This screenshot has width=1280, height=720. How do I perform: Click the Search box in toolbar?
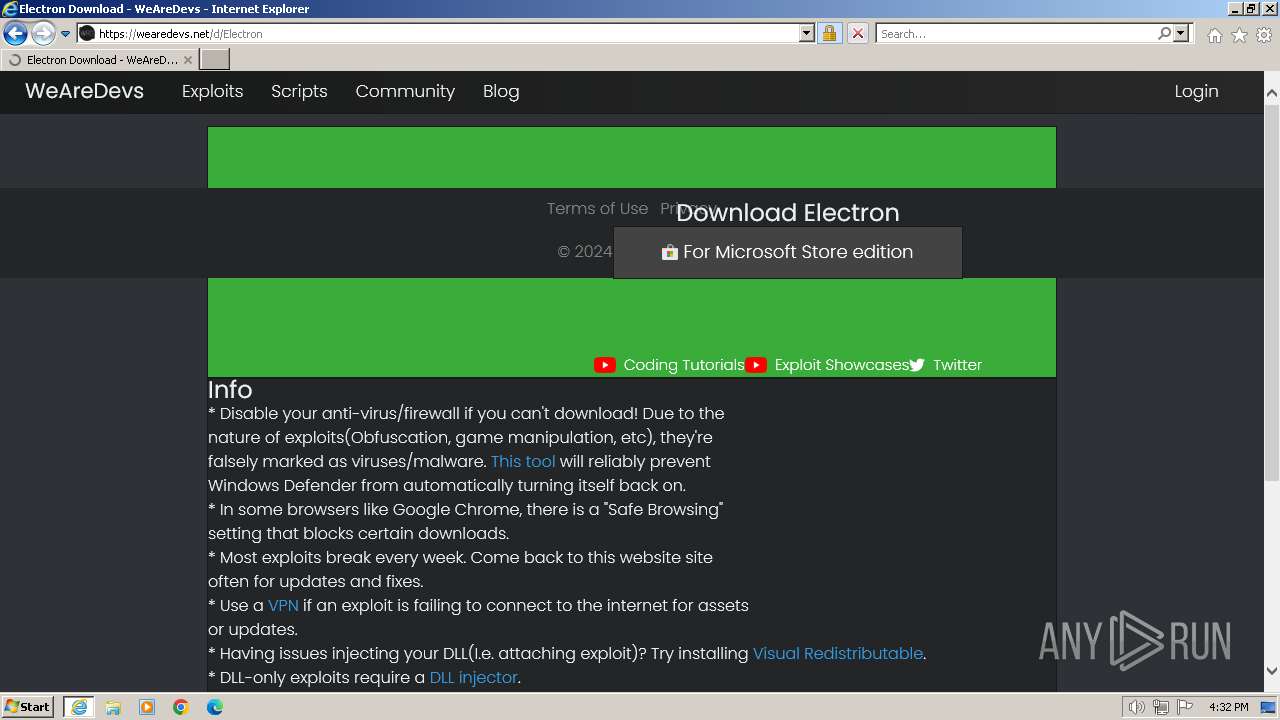pyautogui.click(x=1016, y=34)
